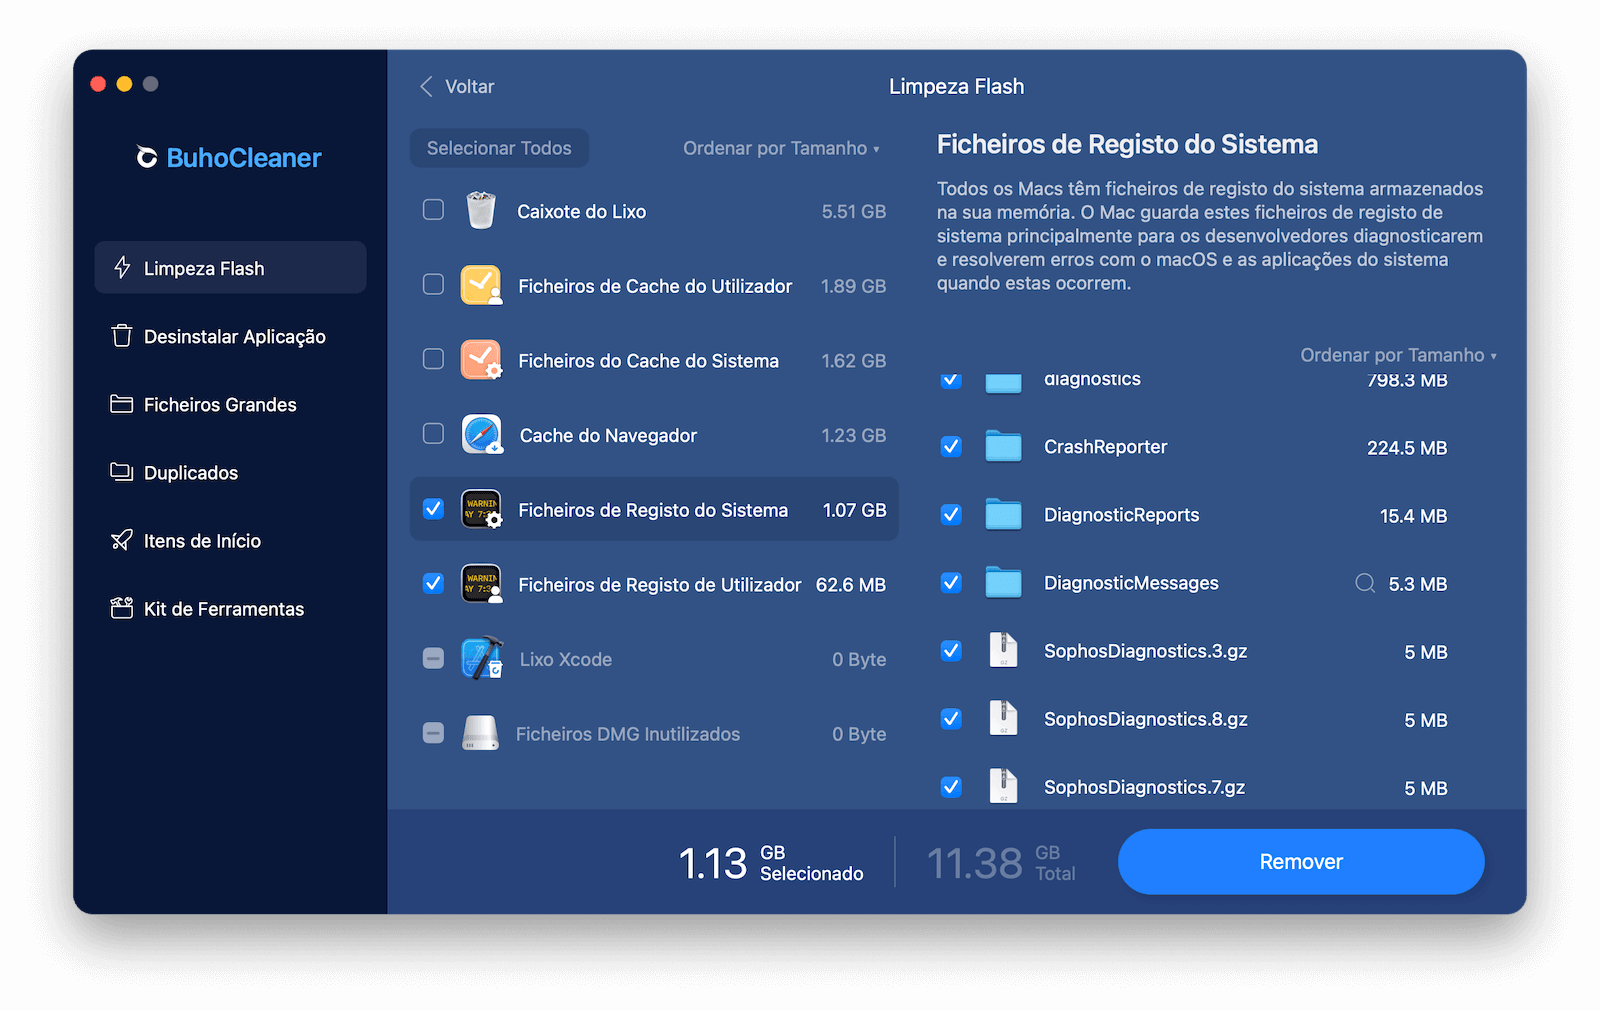Open Itens de Início section

click(x=230, y=540)
